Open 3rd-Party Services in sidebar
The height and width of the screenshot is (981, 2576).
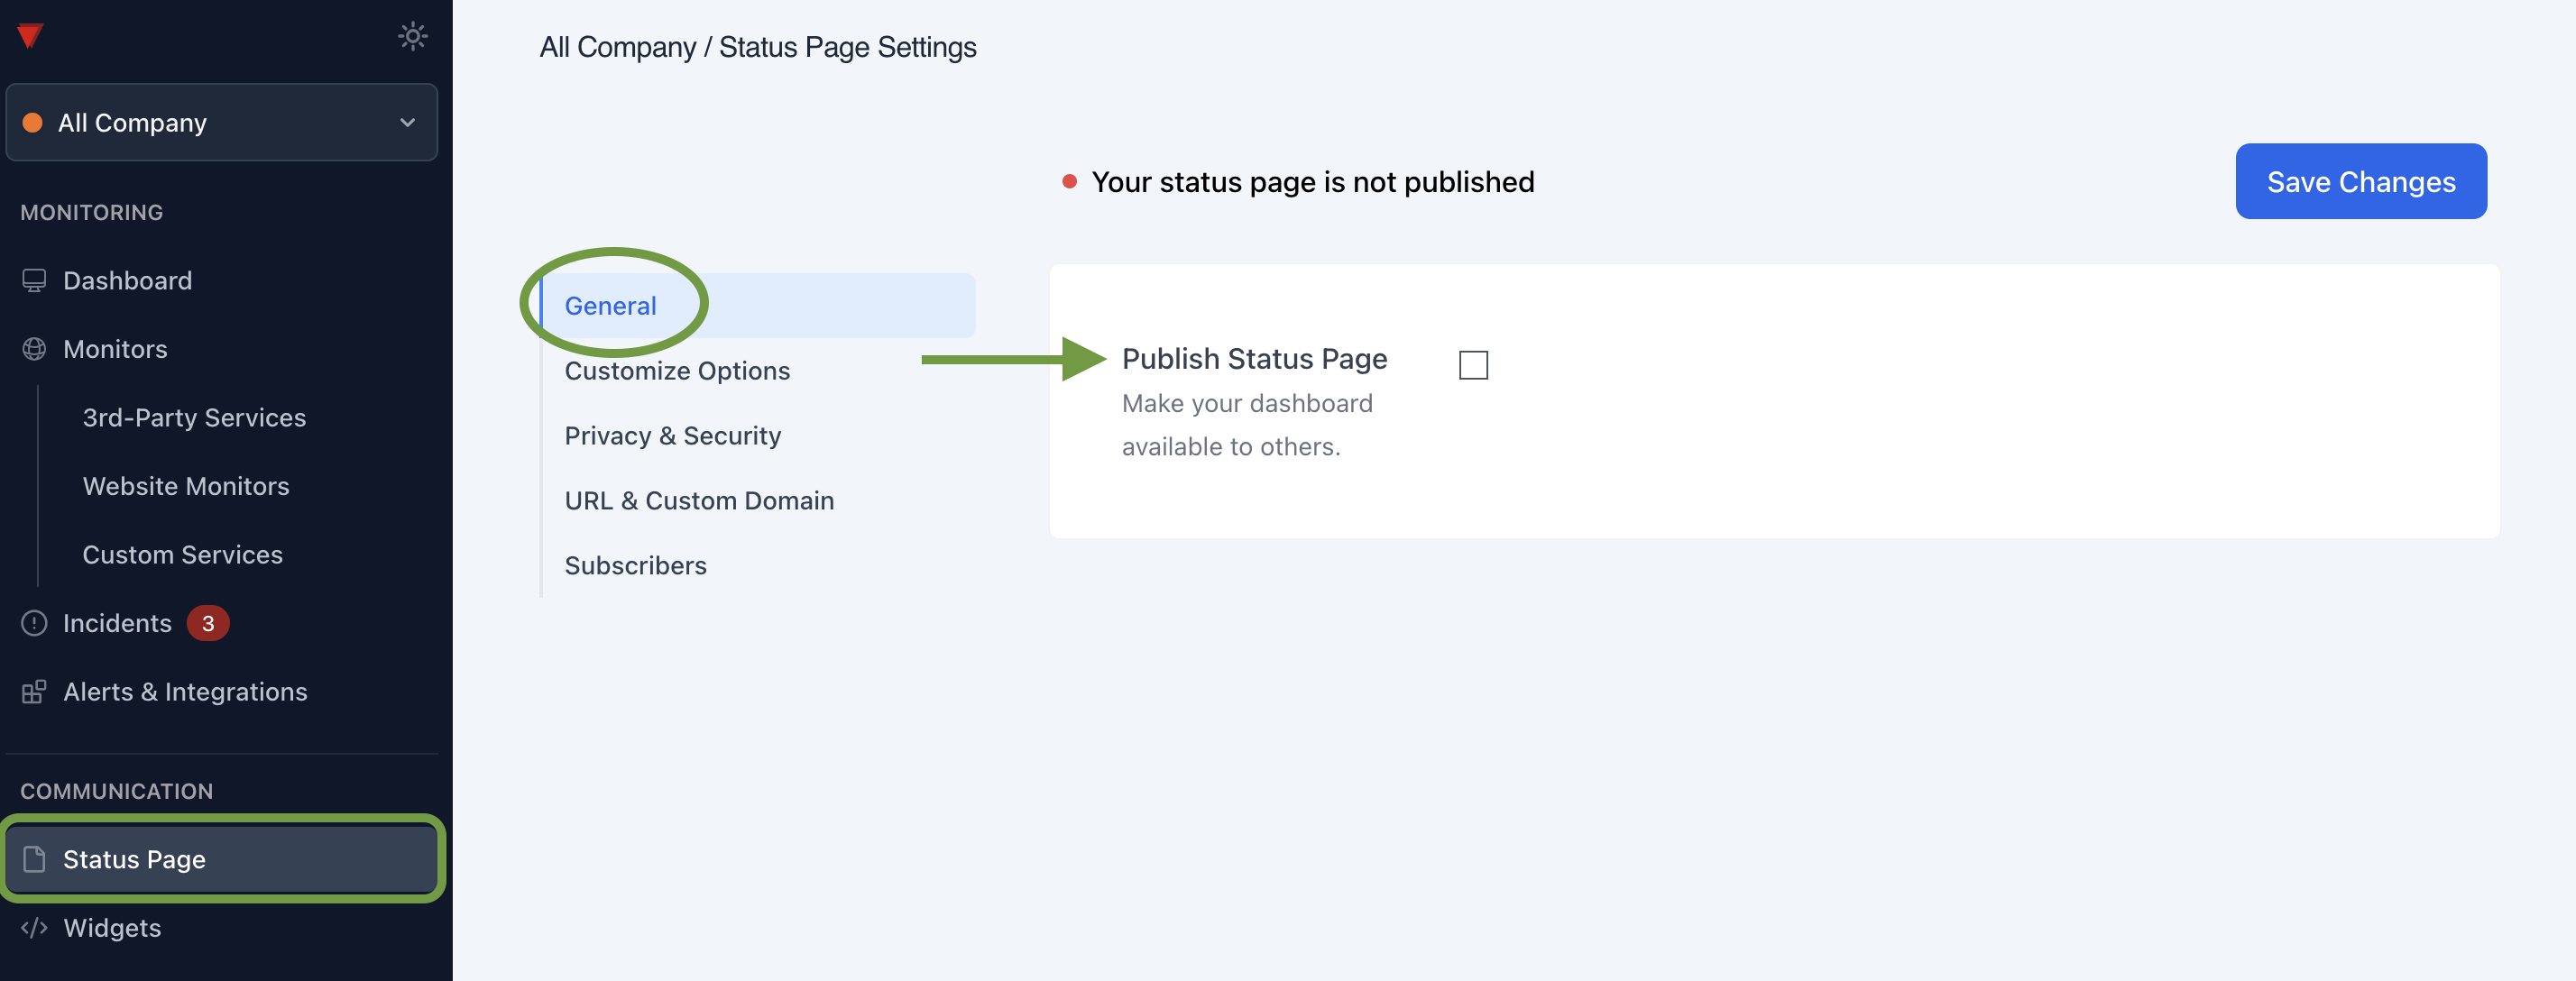tap(194, 418)
